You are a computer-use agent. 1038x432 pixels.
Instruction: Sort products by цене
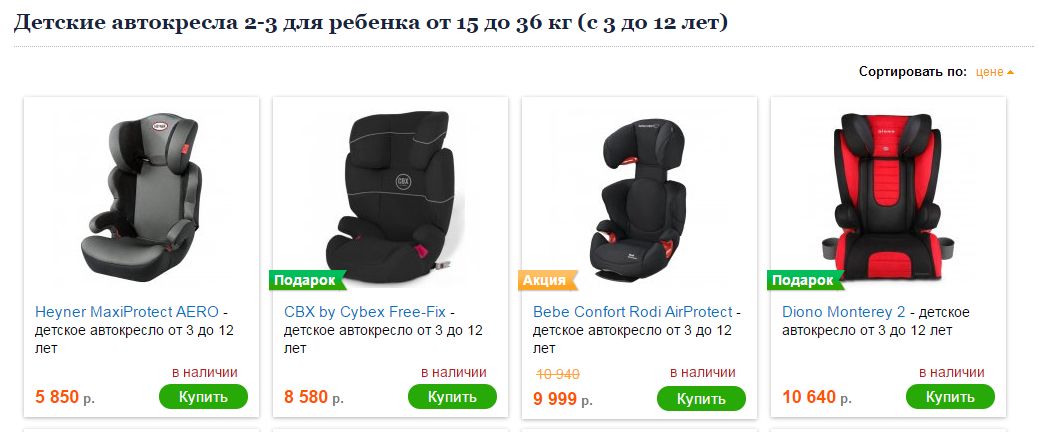(x=990, y=72)
